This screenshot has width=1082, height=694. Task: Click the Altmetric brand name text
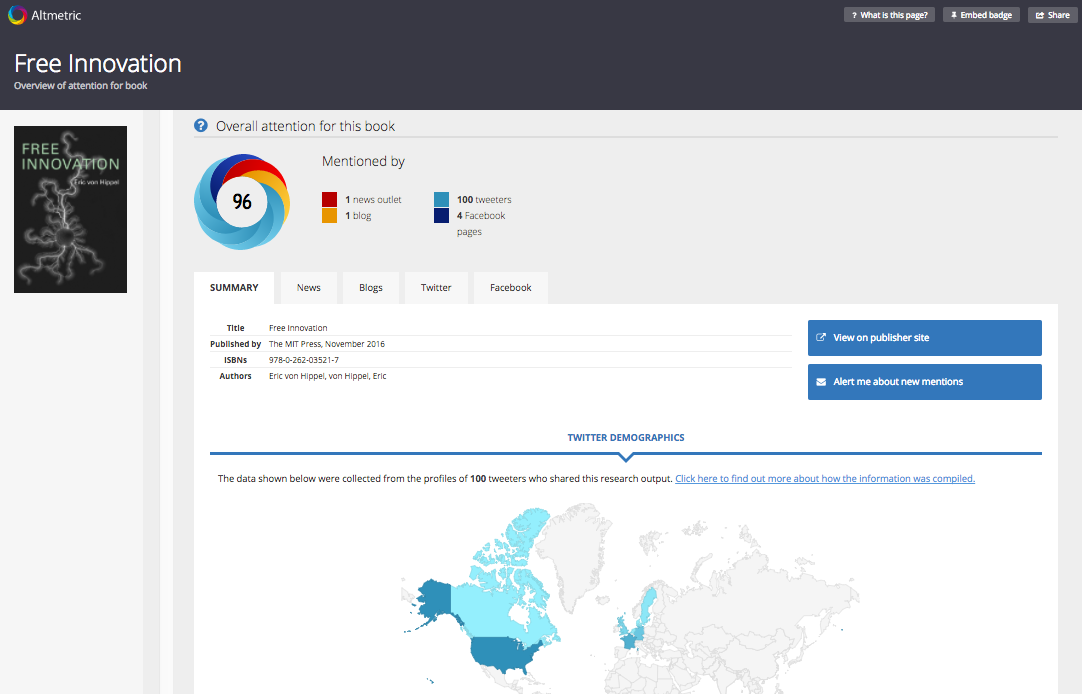click(56, 15)
